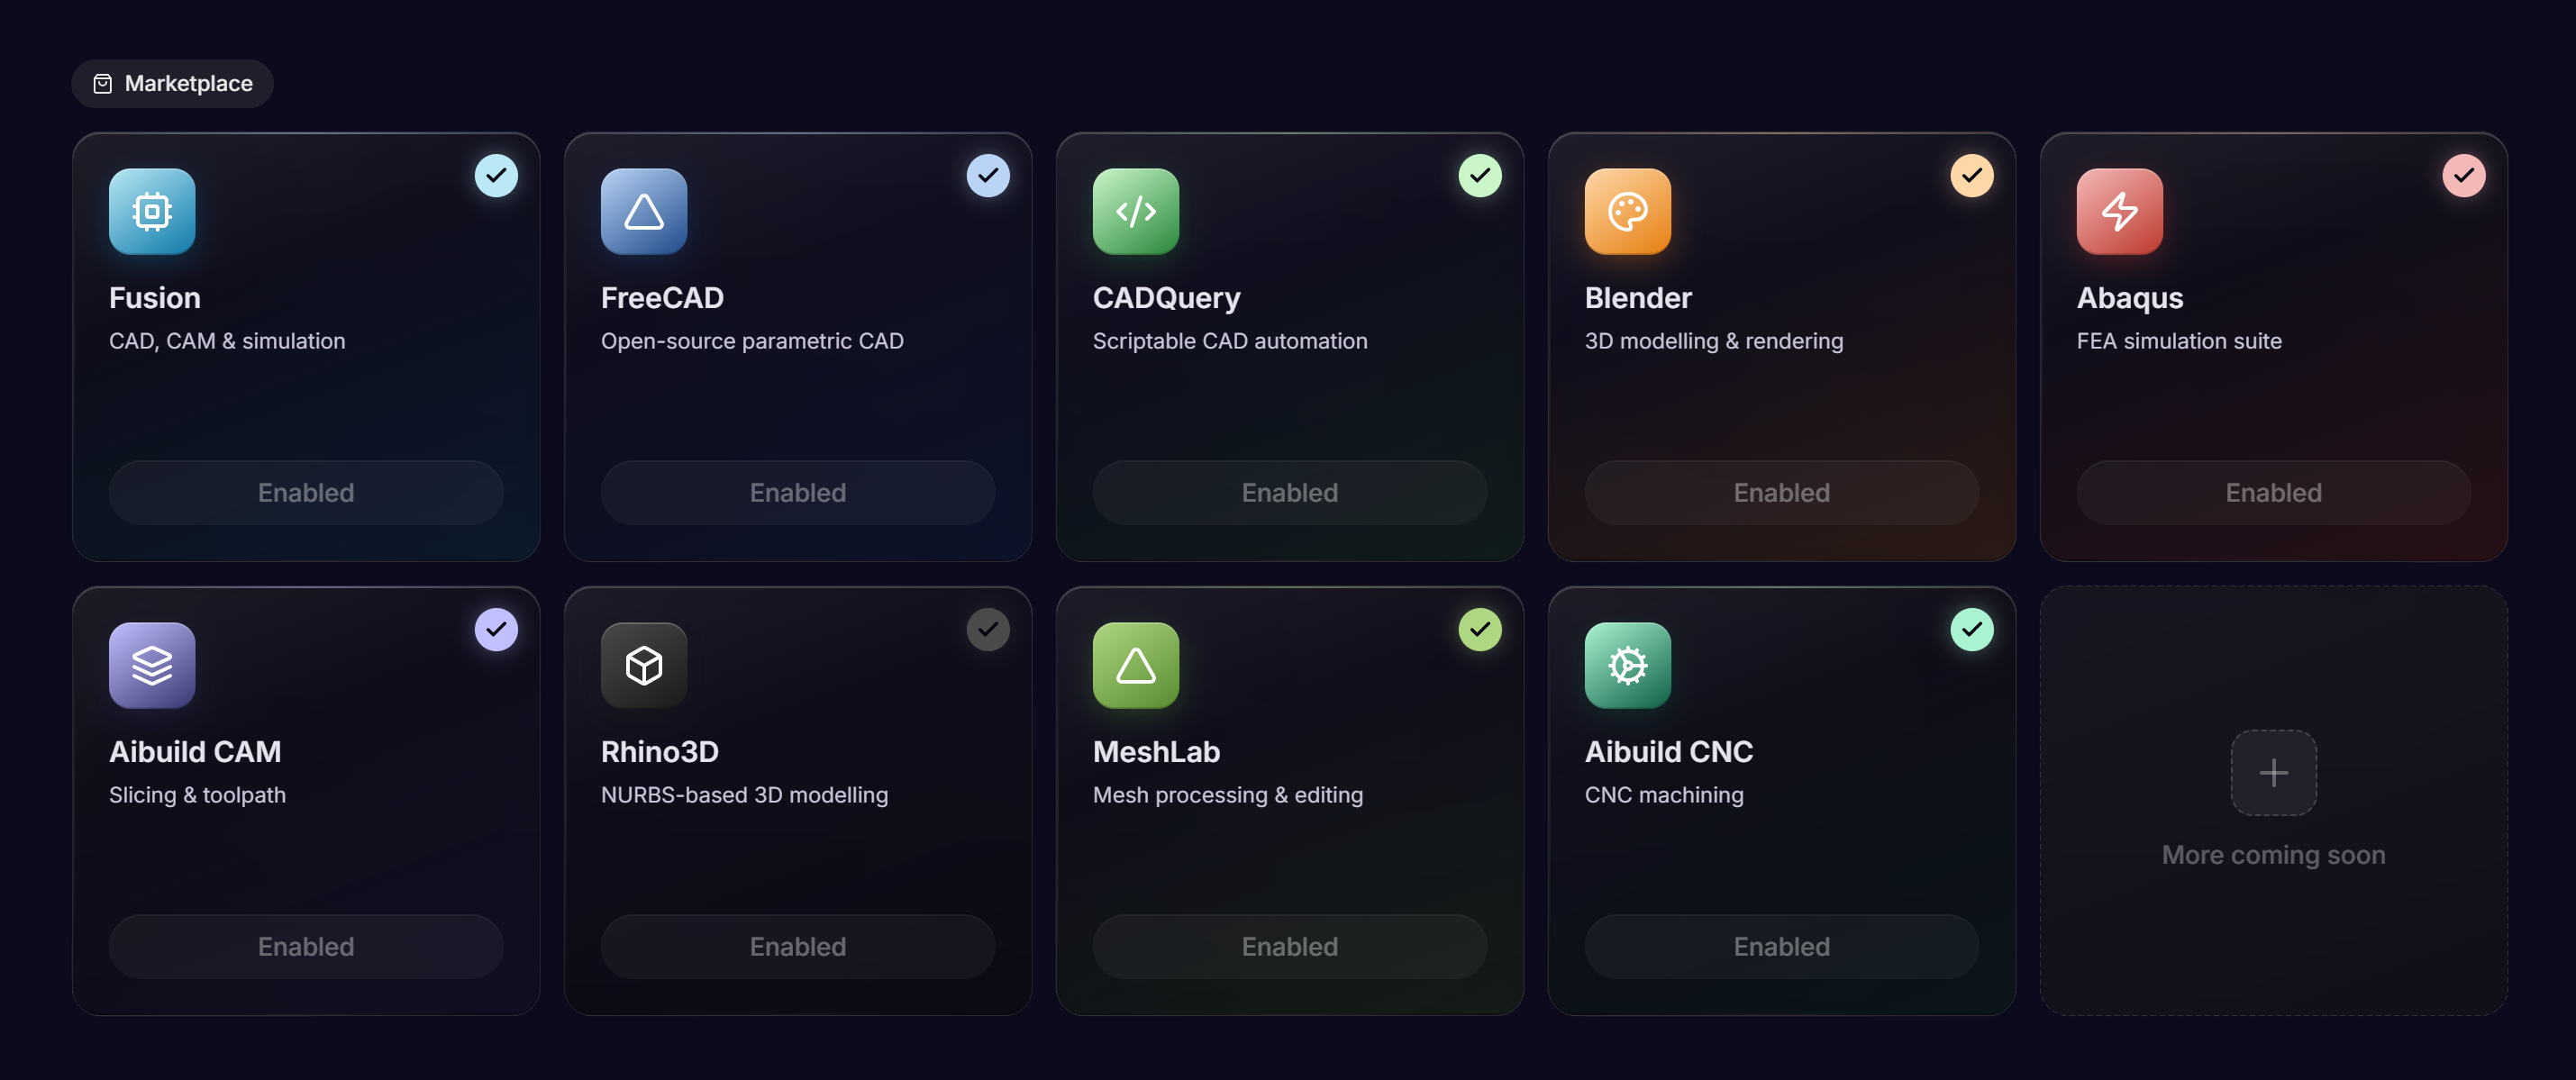Click the Enabled button on CADQuery card
Image resolution: width=2576 pixels, height=1080 pixels.
[x=1290, y=493]
